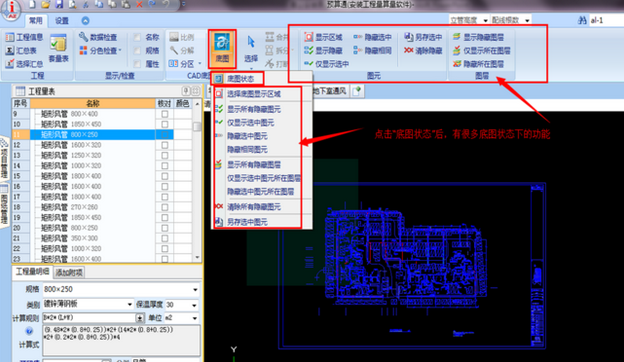The image size is (624, 362).
Task: Click 清除隐藏 in the ribbon
Action: pos(423,51)
